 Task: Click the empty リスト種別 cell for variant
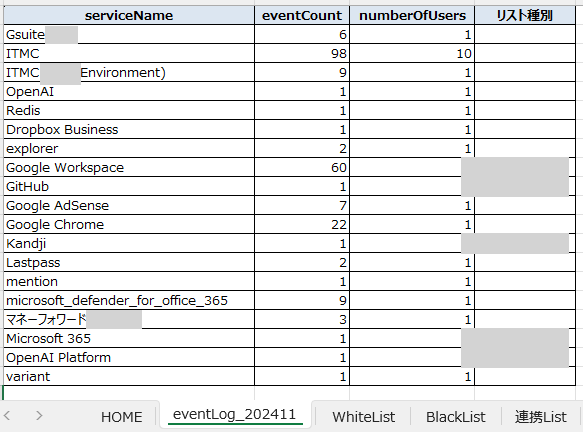point(525,376)
